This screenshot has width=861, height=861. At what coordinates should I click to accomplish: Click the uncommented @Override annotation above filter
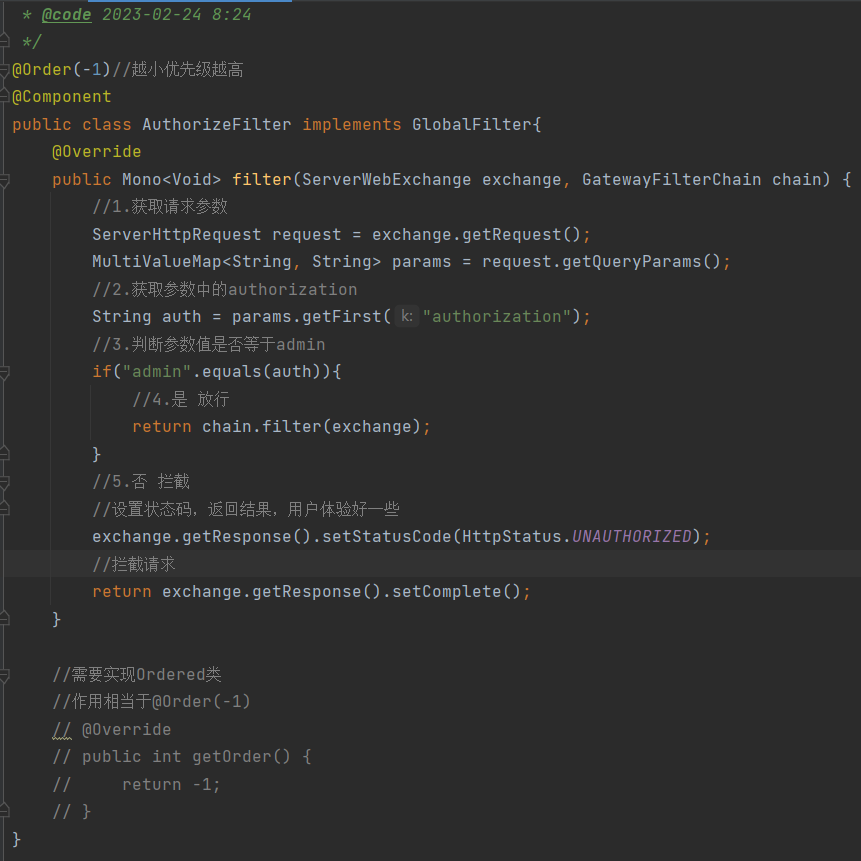point(97,152)
